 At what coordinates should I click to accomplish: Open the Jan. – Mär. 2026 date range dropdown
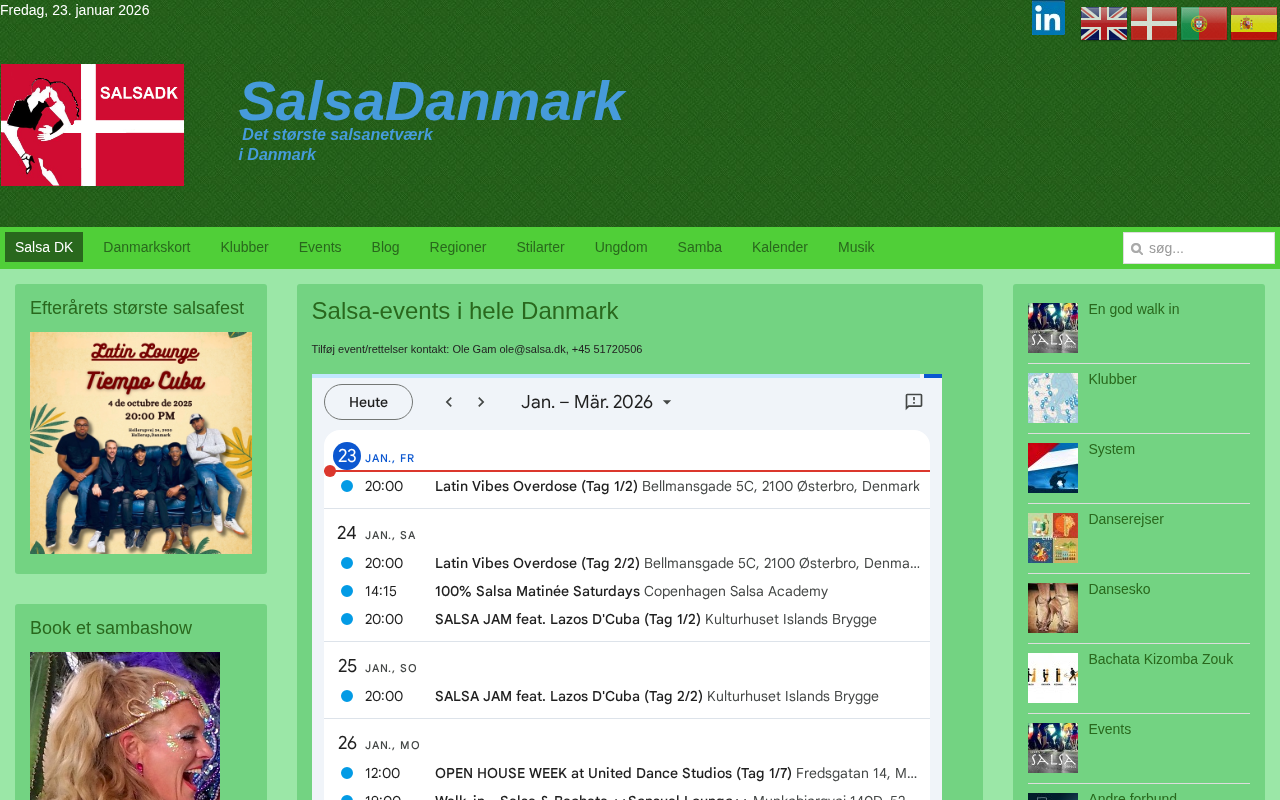pos(597,402)
